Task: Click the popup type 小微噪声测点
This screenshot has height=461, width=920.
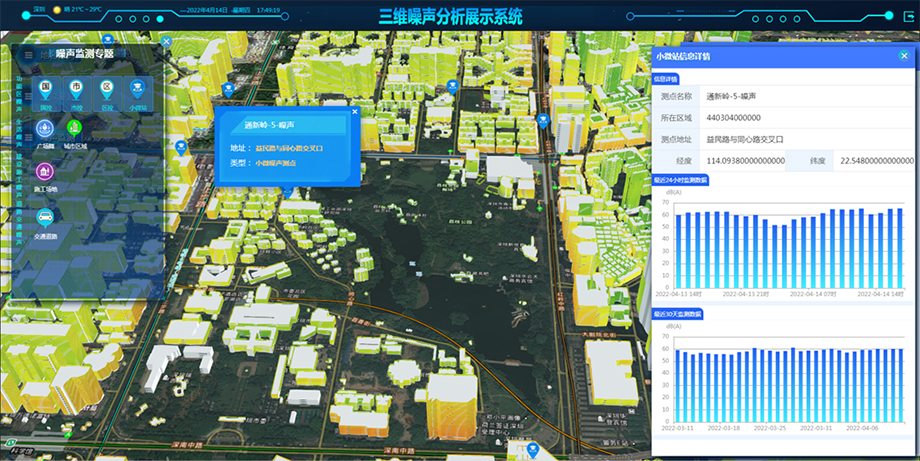Action: [276, 163]
